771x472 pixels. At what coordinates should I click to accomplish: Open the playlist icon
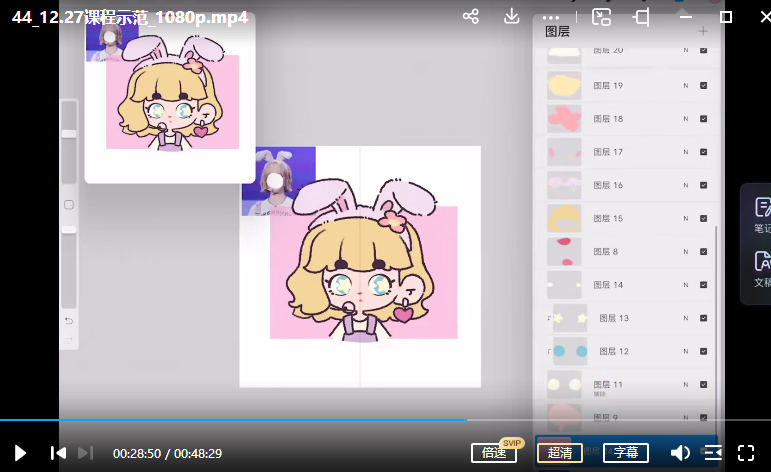tap(713, 453)
